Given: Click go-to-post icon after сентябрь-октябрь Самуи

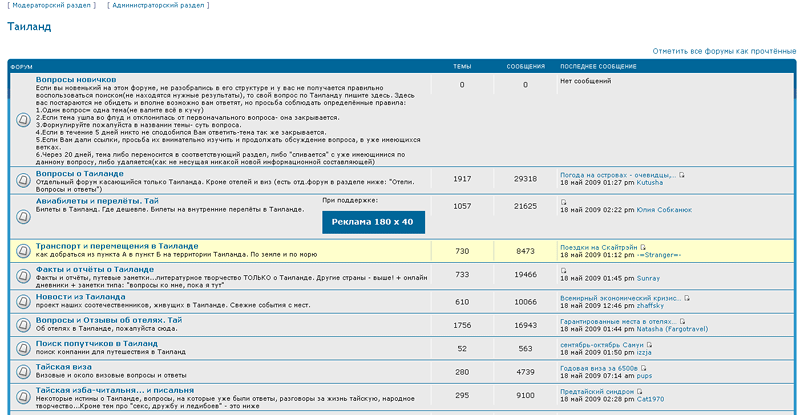Looking at the screenshot, I should click(649, 345).
